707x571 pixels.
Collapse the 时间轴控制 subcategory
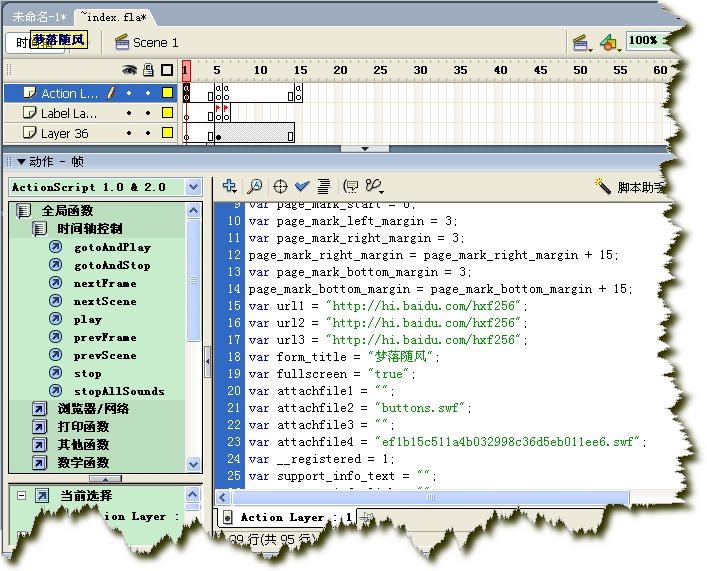point(39,229)
